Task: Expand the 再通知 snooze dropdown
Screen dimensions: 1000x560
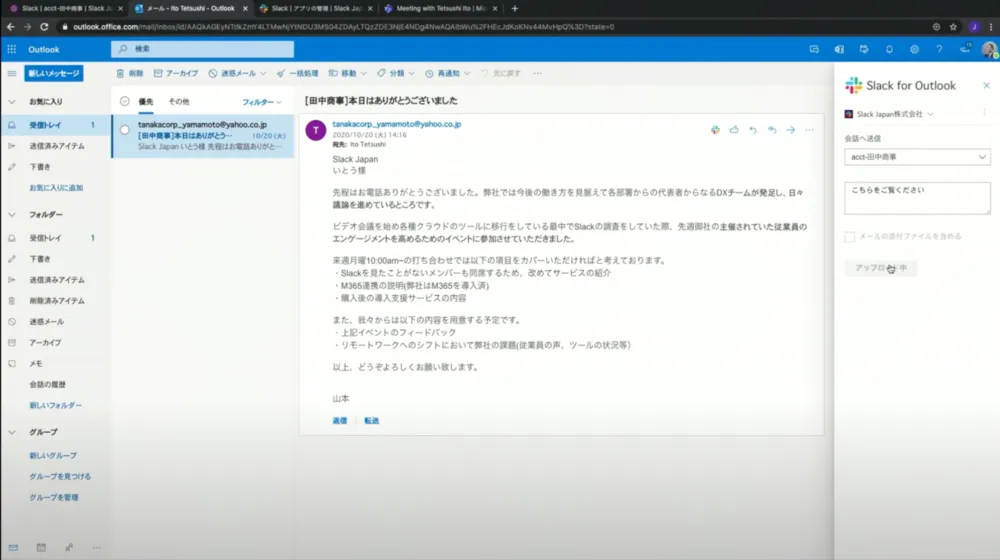Action: click(467, 73)
